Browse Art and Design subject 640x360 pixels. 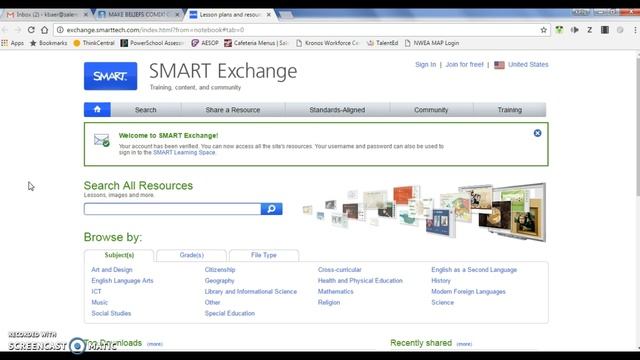112,270
